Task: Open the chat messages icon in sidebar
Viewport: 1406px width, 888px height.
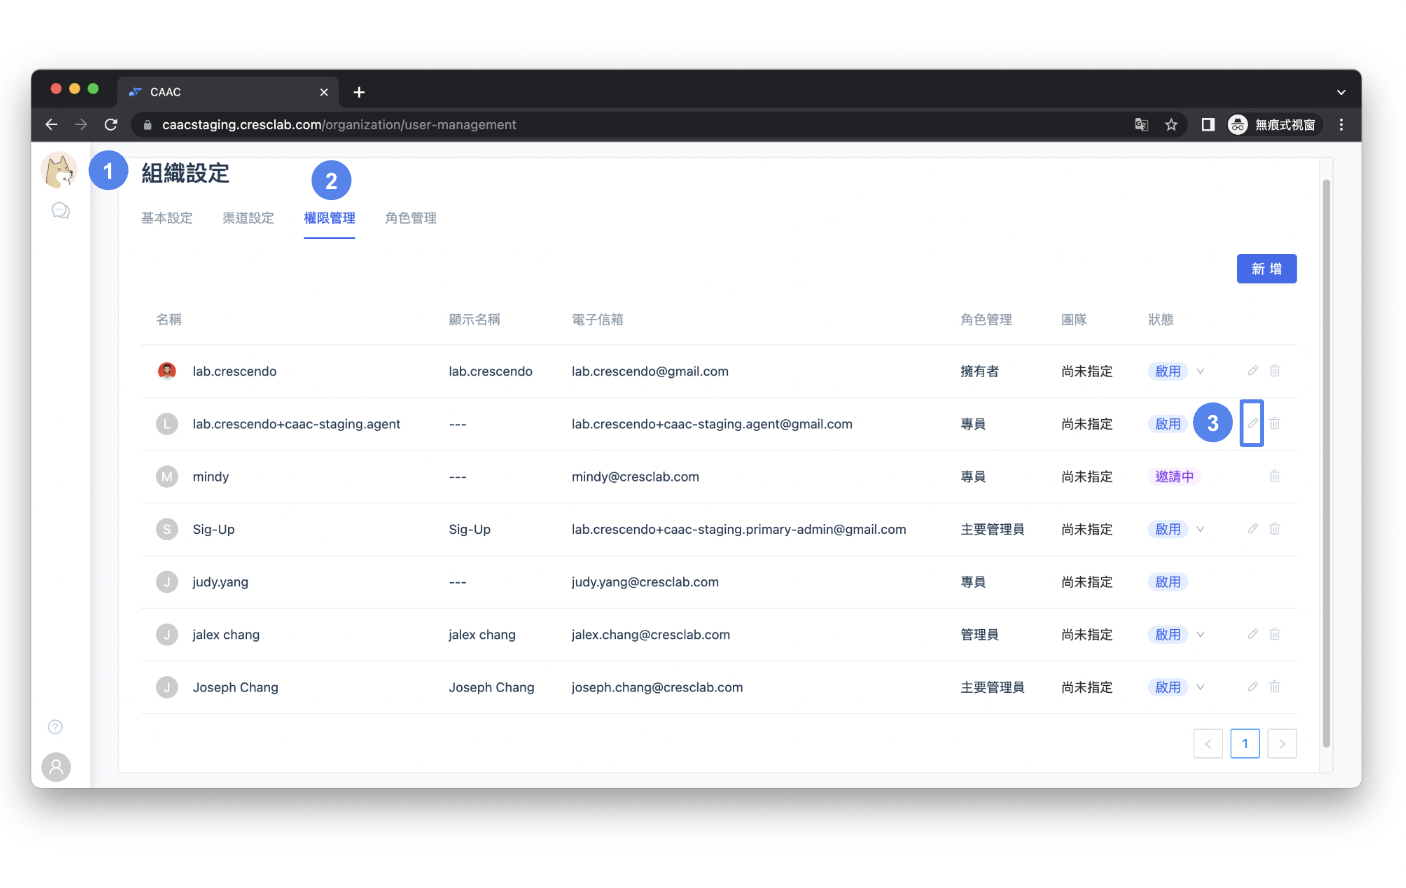Action: [x=60, y=211]
